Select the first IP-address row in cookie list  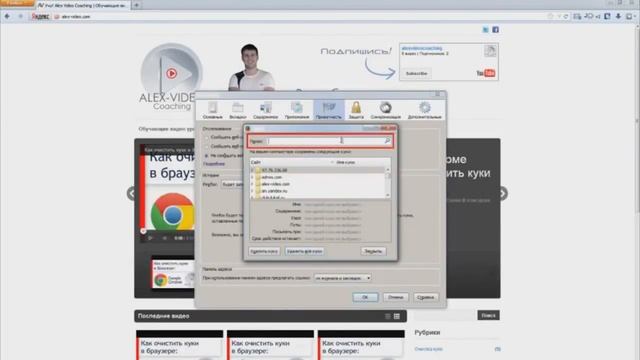coord(318,170)
